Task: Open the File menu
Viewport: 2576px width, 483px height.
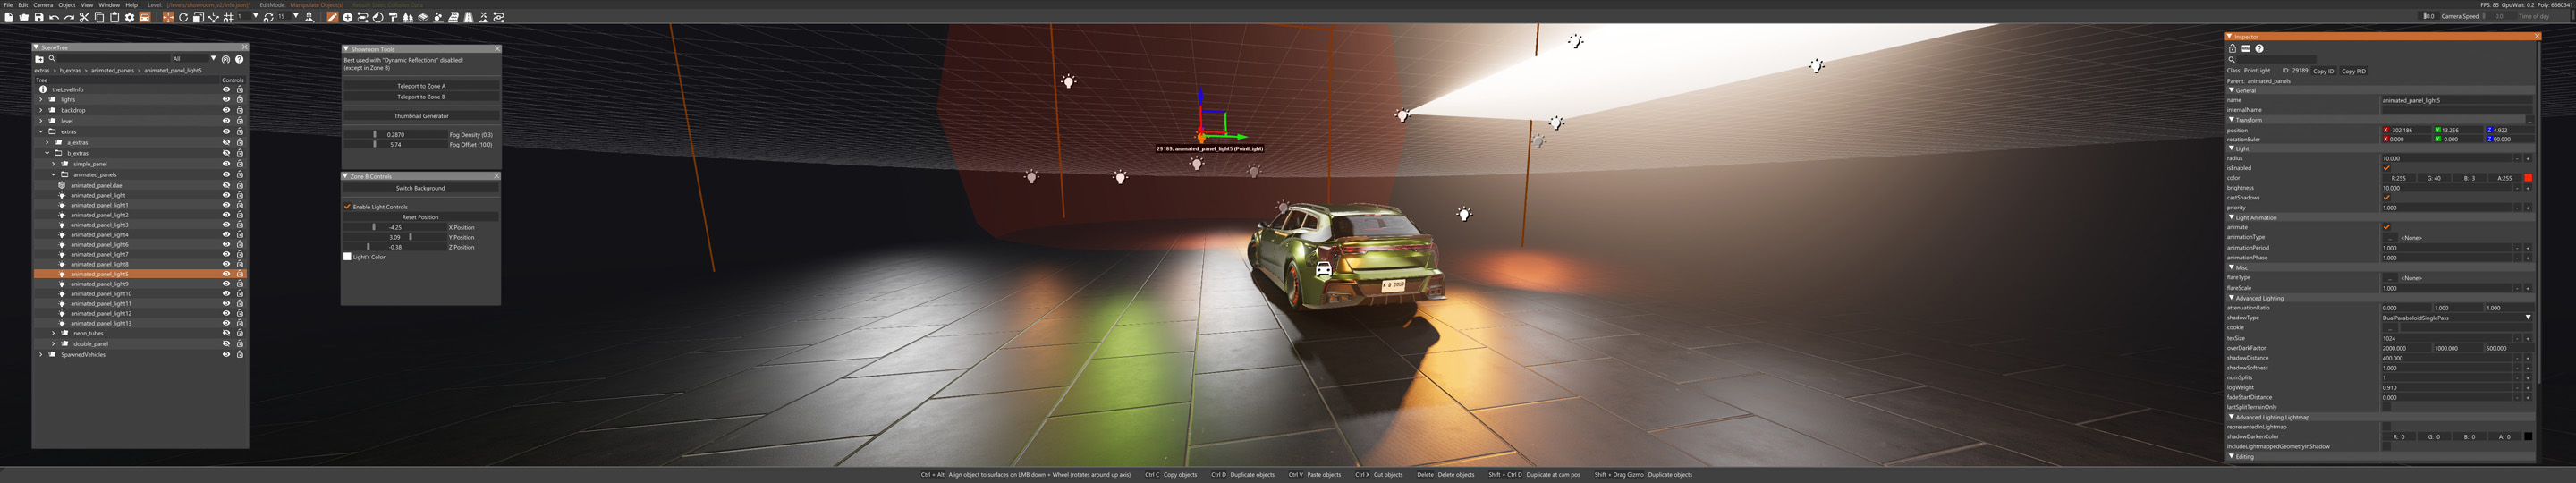Action: pyautogui.click(x=8, y=5)
